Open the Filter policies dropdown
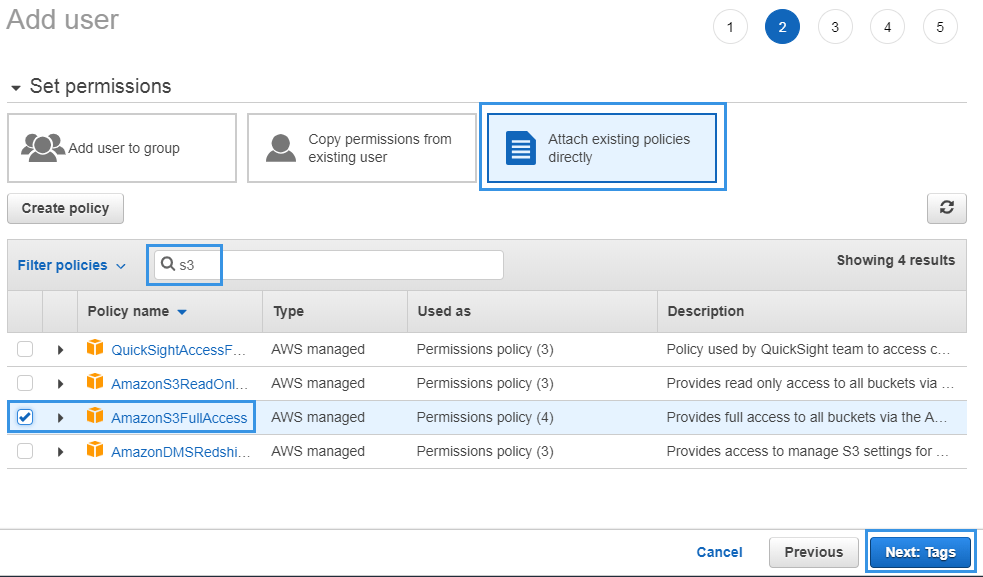 coord(71,264)
